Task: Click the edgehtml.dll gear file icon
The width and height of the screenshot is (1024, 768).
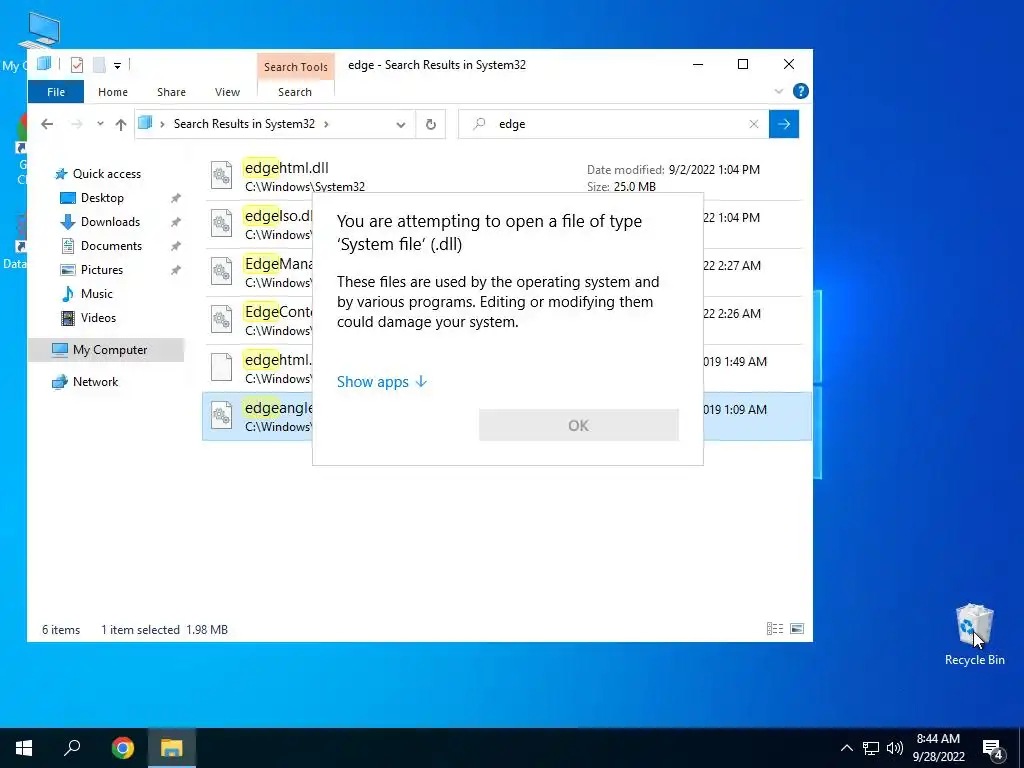Action: point(221,175)
